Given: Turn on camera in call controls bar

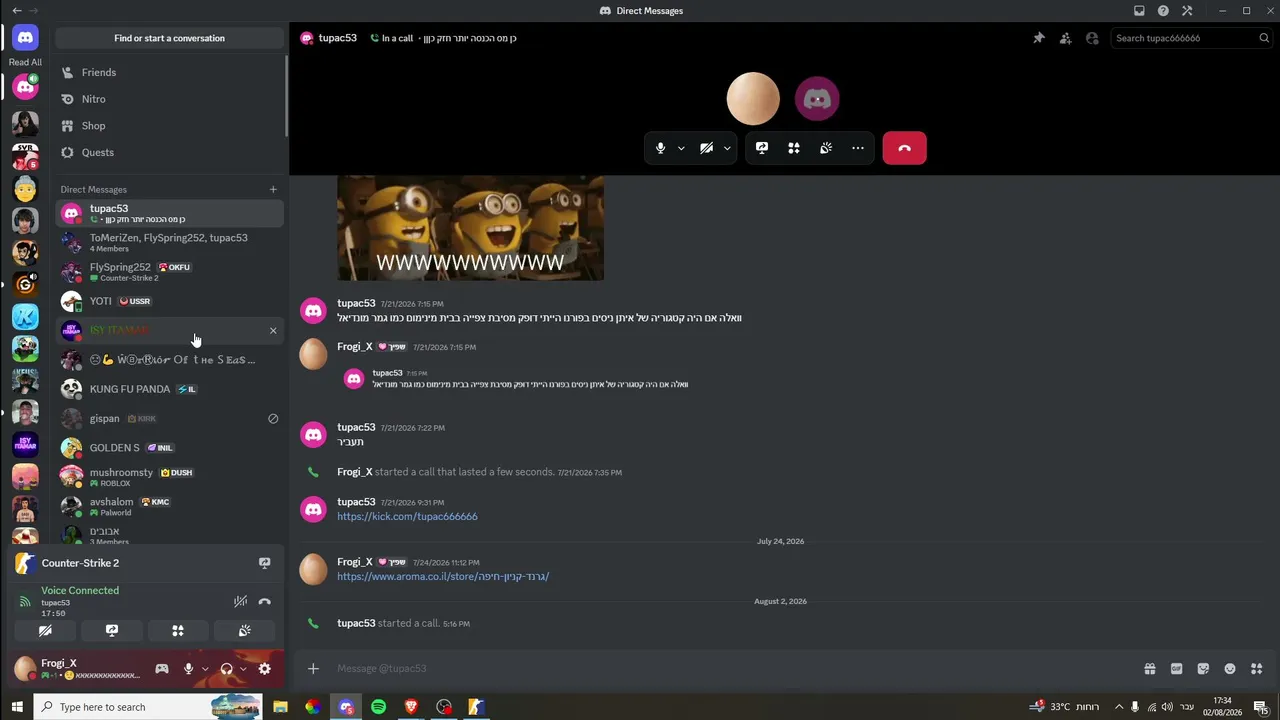Looking at the screenshot, I should 706,148.
